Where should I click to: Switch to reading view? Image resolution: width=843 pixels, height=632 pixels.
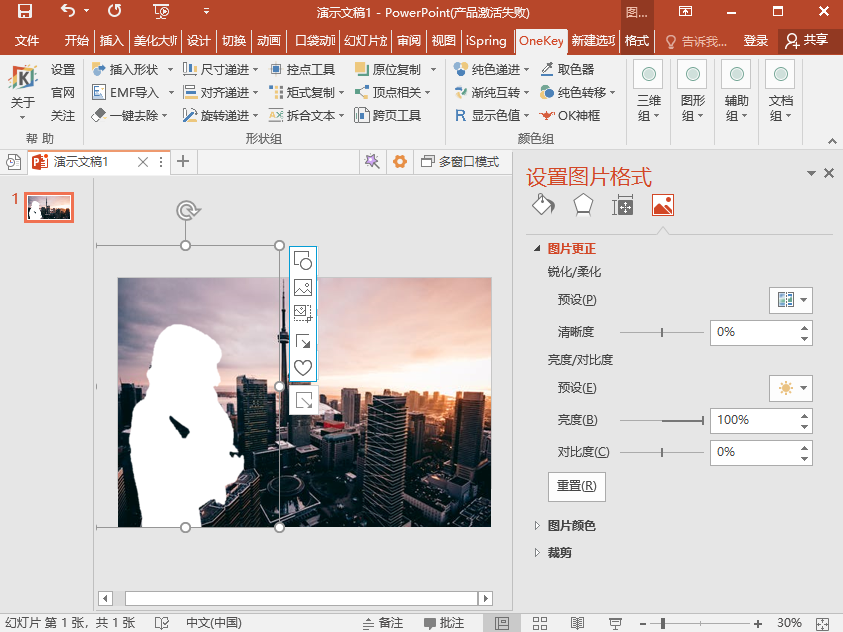(x=577, y=623)
